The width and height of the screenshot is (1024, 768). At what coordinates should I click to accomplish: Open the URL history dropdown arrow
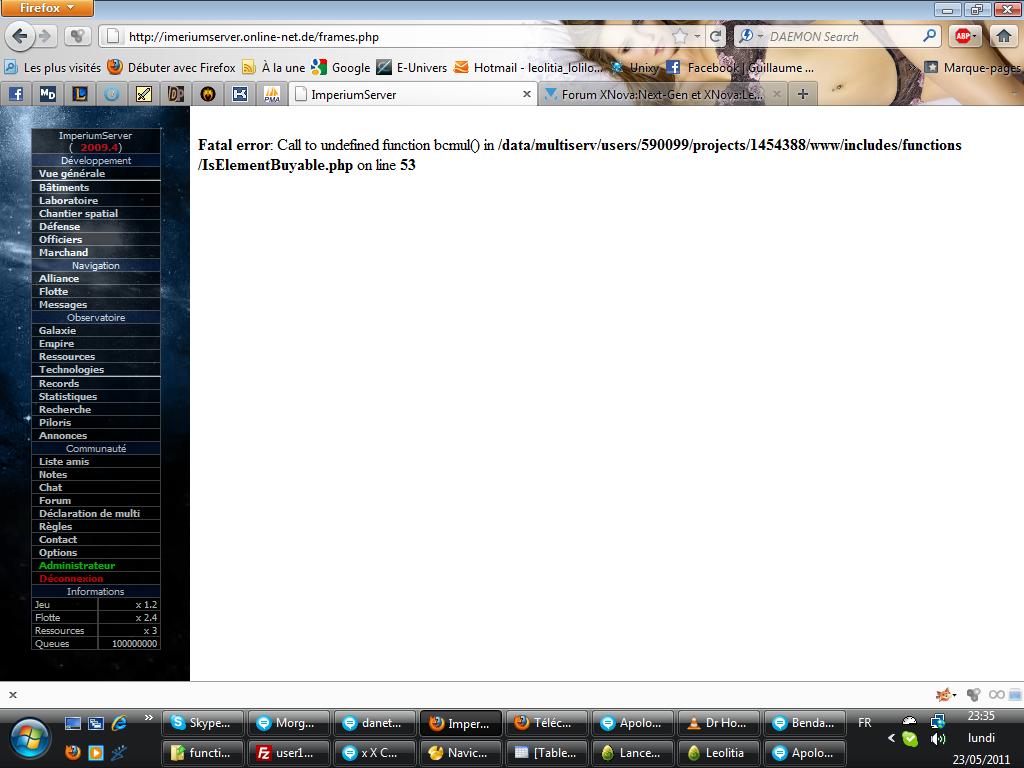[x=697, y=37]
